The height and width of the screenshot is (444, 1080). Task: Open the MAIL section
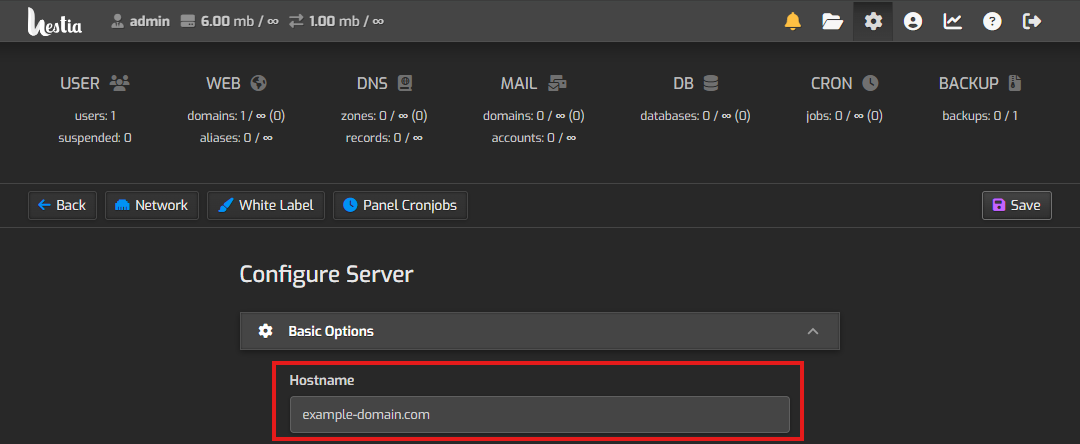coord(533,84)
